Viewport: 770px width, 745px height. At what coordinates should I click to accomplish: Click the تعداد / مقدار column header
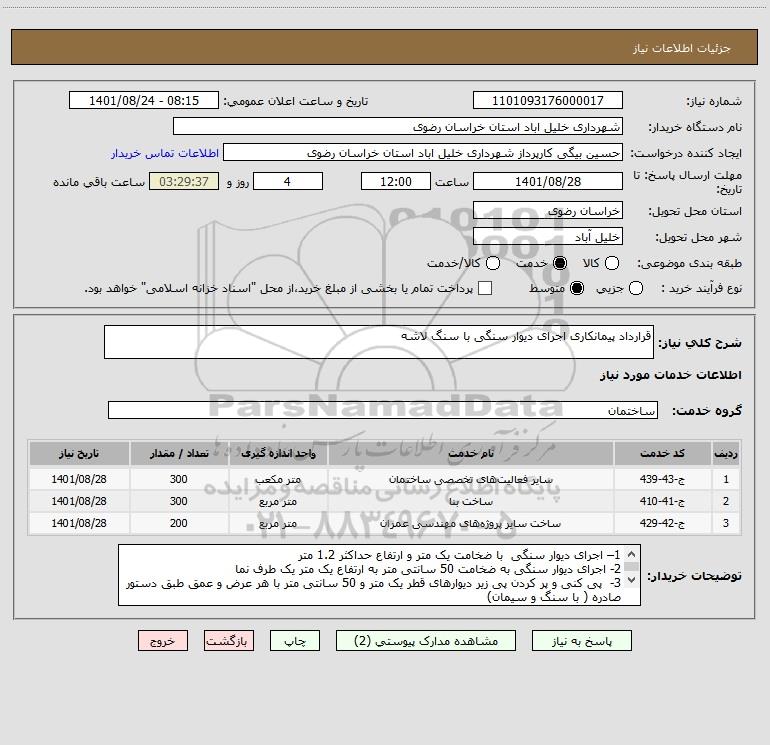(x=179, y=453)
